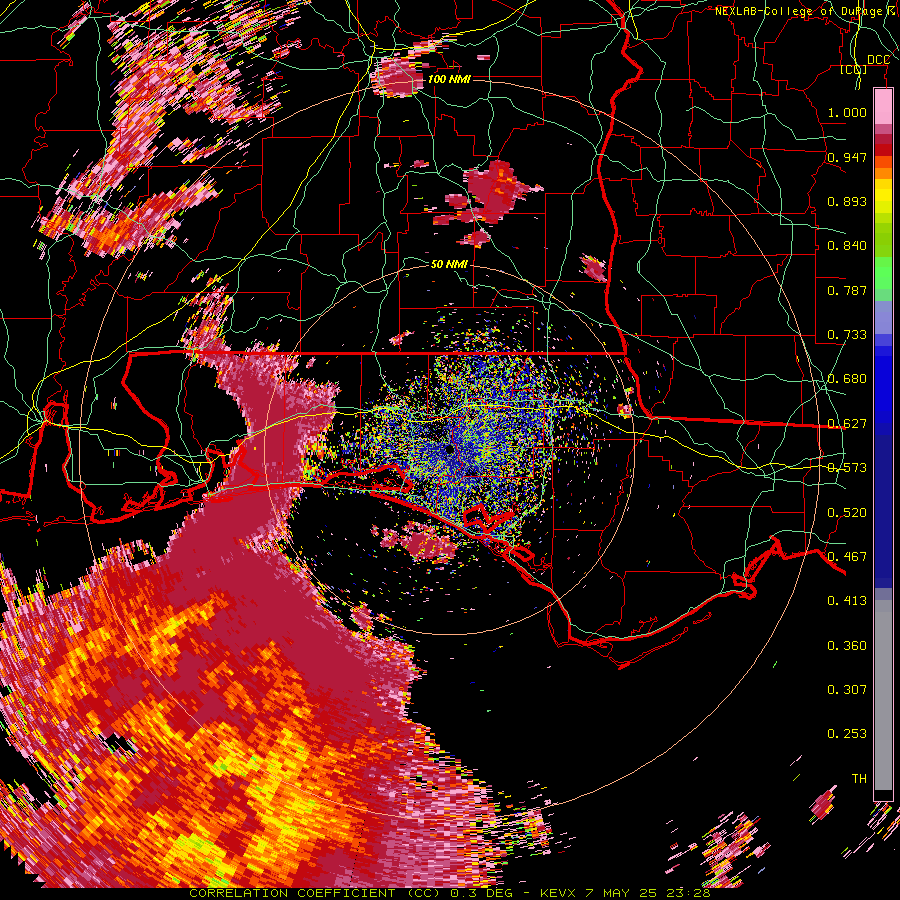Click the DCC label above the color scale
Image resolution: width=900 pixels, height=900 pixels.
pyautogui.click(x=878, y=60)
